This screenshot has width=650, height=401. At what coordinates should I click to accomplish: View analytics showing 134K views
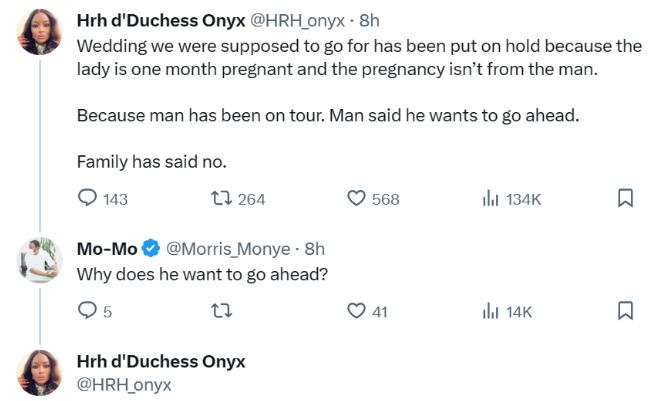coord(491,199)
